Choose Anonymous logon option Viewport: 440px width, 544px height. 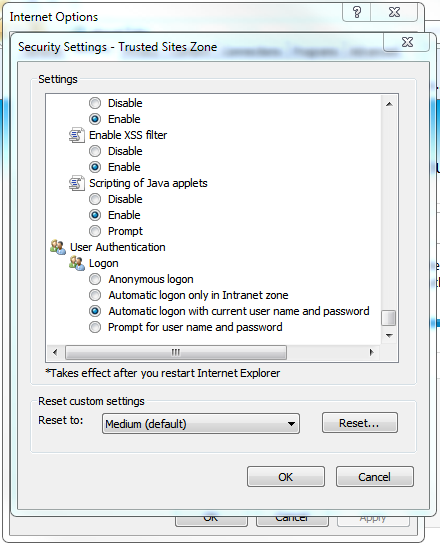tap(95, 279)
